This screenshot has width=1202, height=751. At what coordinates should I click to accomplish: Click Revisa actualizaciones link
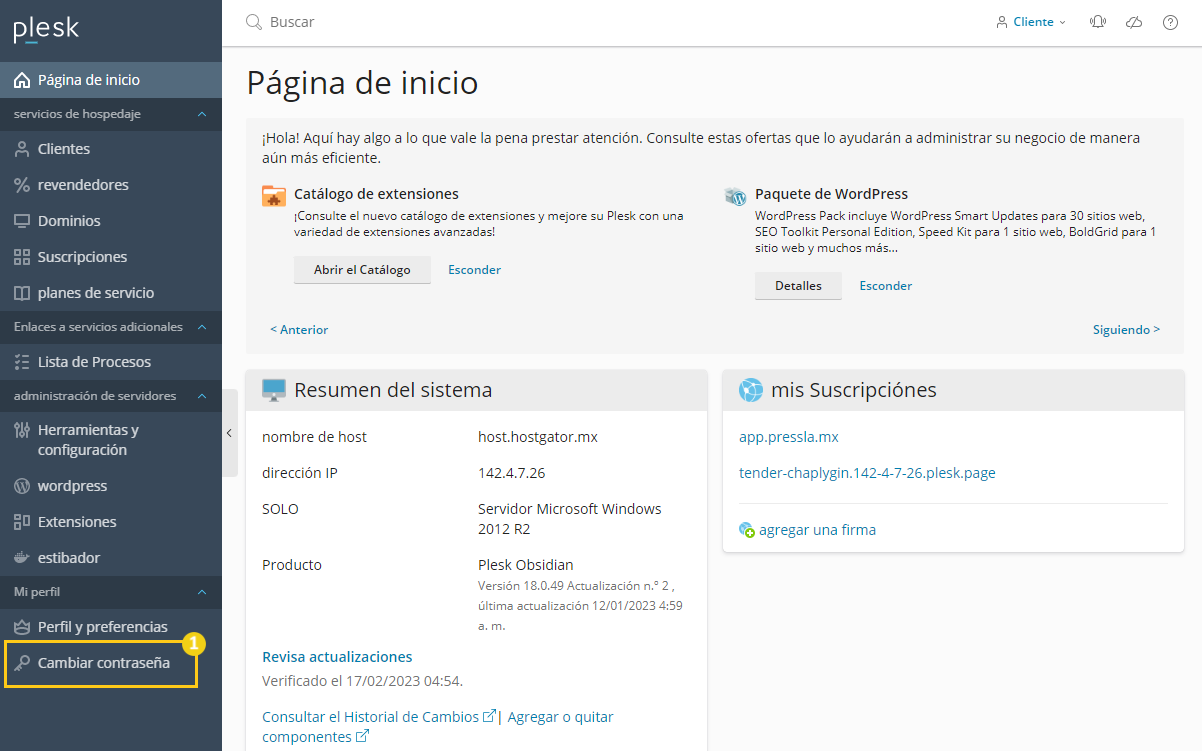pos(337,657)
